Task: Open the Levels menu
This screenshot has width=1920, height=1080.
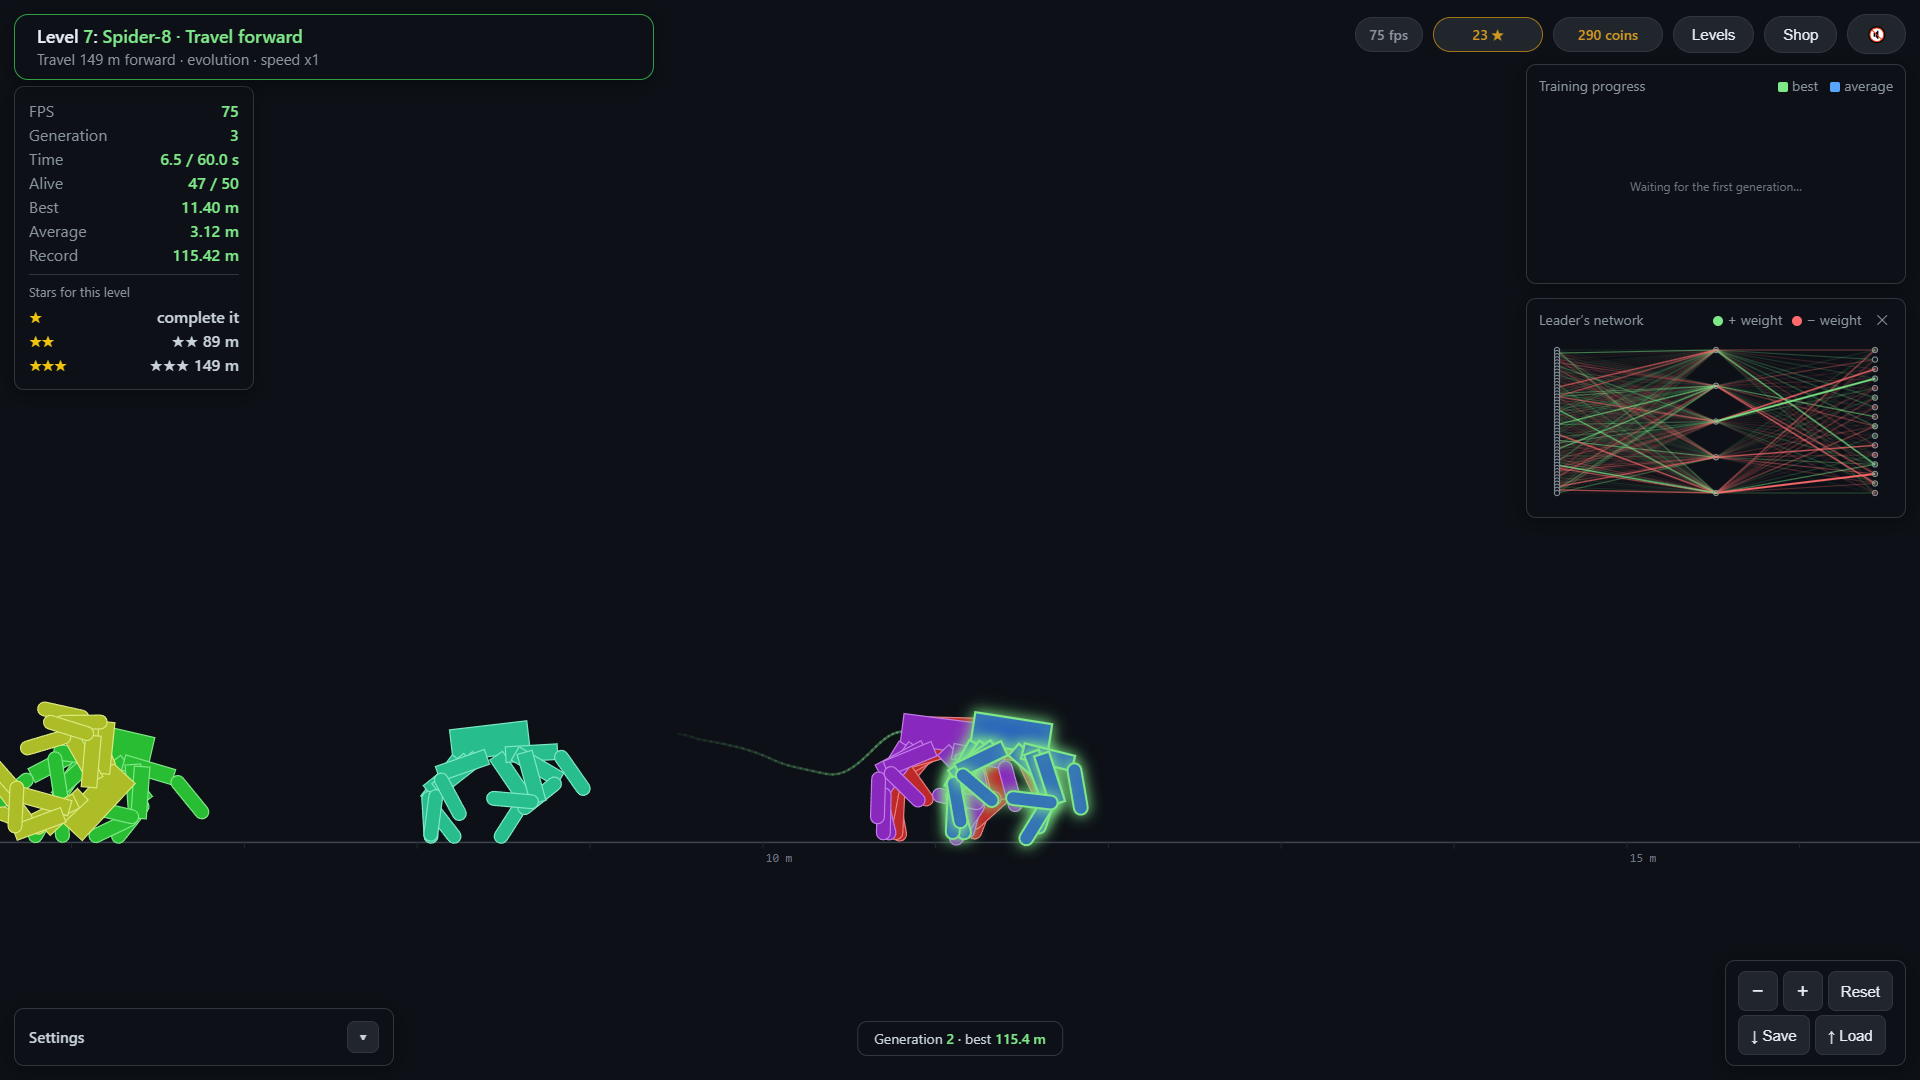Action: click(1713, 35)
